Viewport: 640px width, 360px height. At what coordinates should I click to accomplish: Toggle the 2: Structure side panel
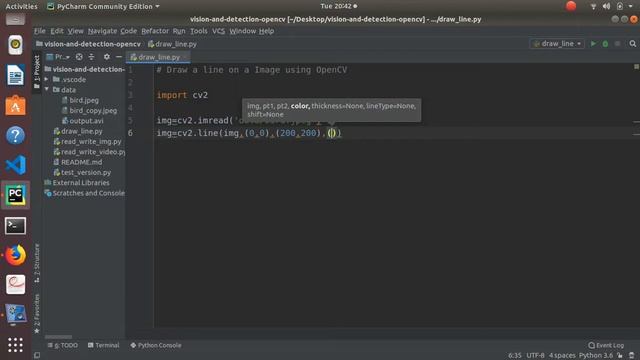(37, 263)
